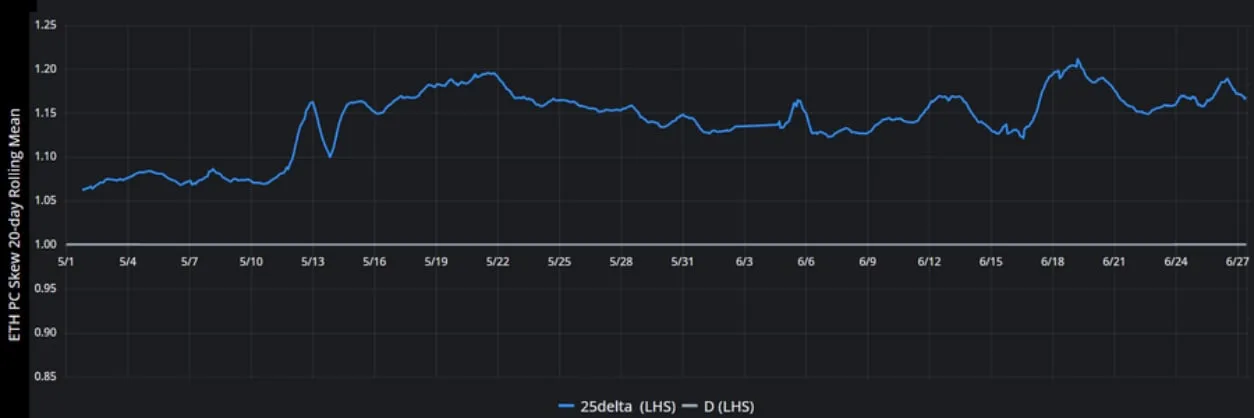Click the 1.15 y-axis value
Image resolution: width=1254 pixels, height=418 pixels.
[x=45, y=113]
